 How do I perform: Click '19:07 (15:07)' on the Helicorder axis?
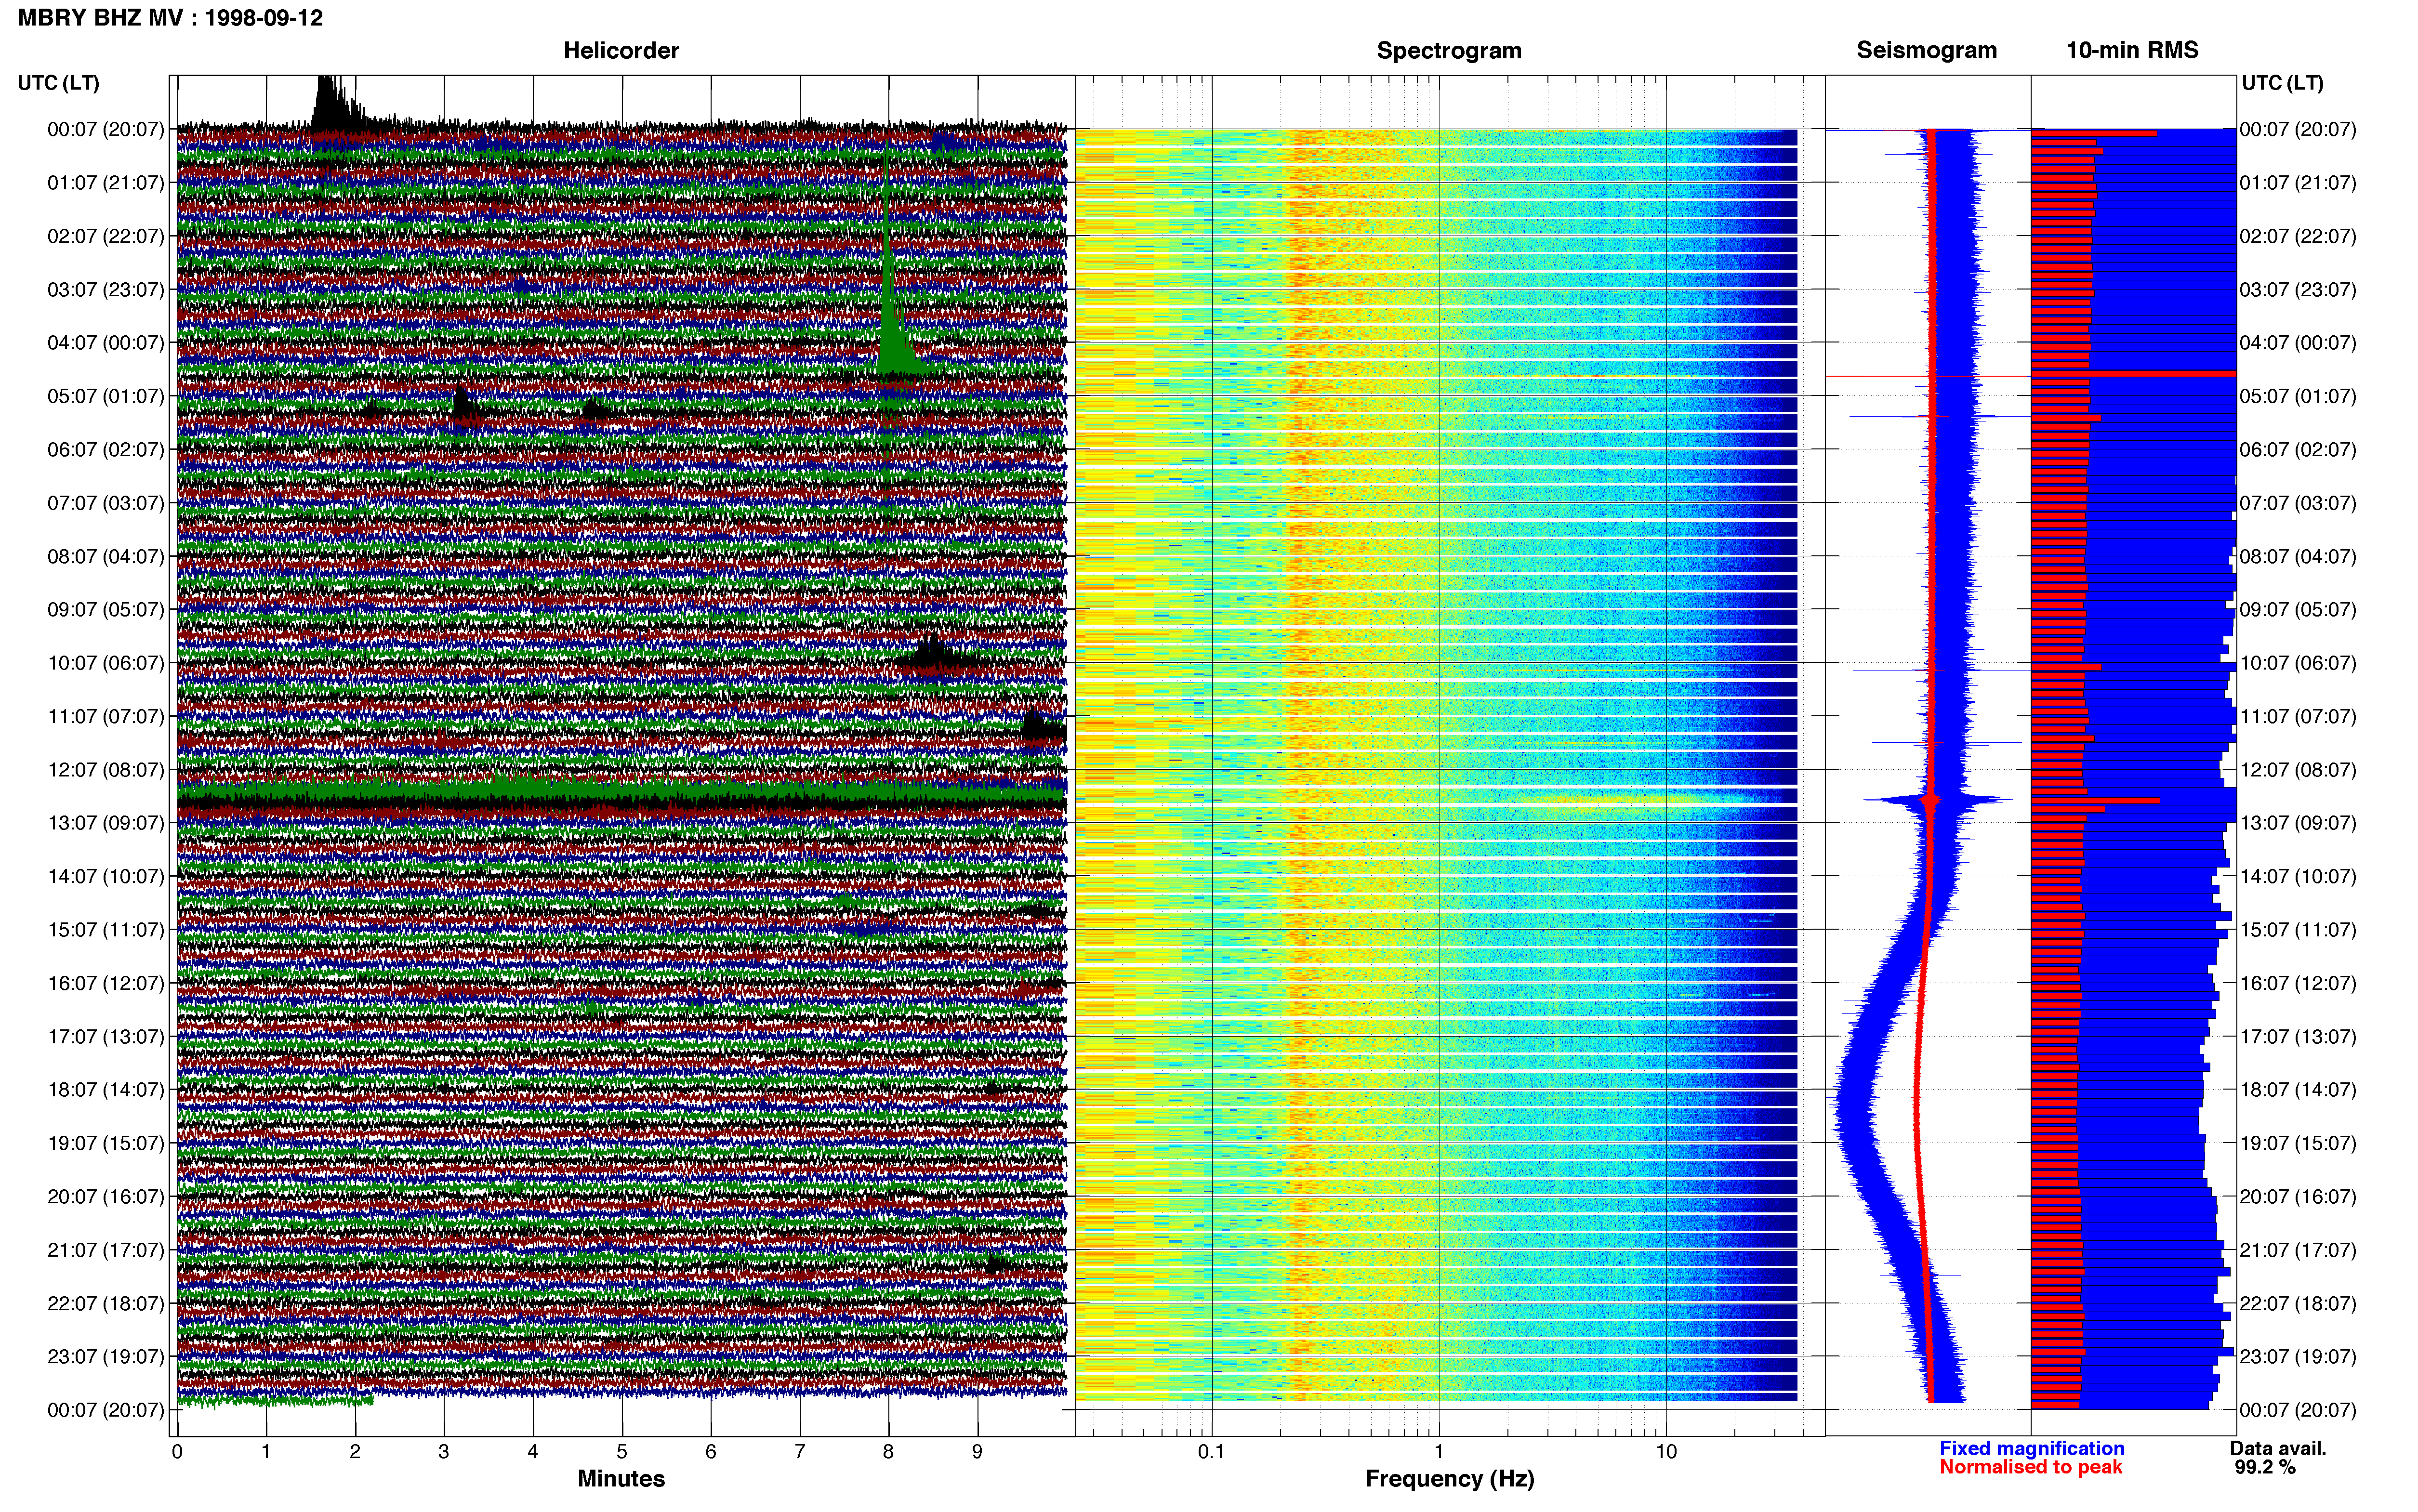(x=105, y=1143)
